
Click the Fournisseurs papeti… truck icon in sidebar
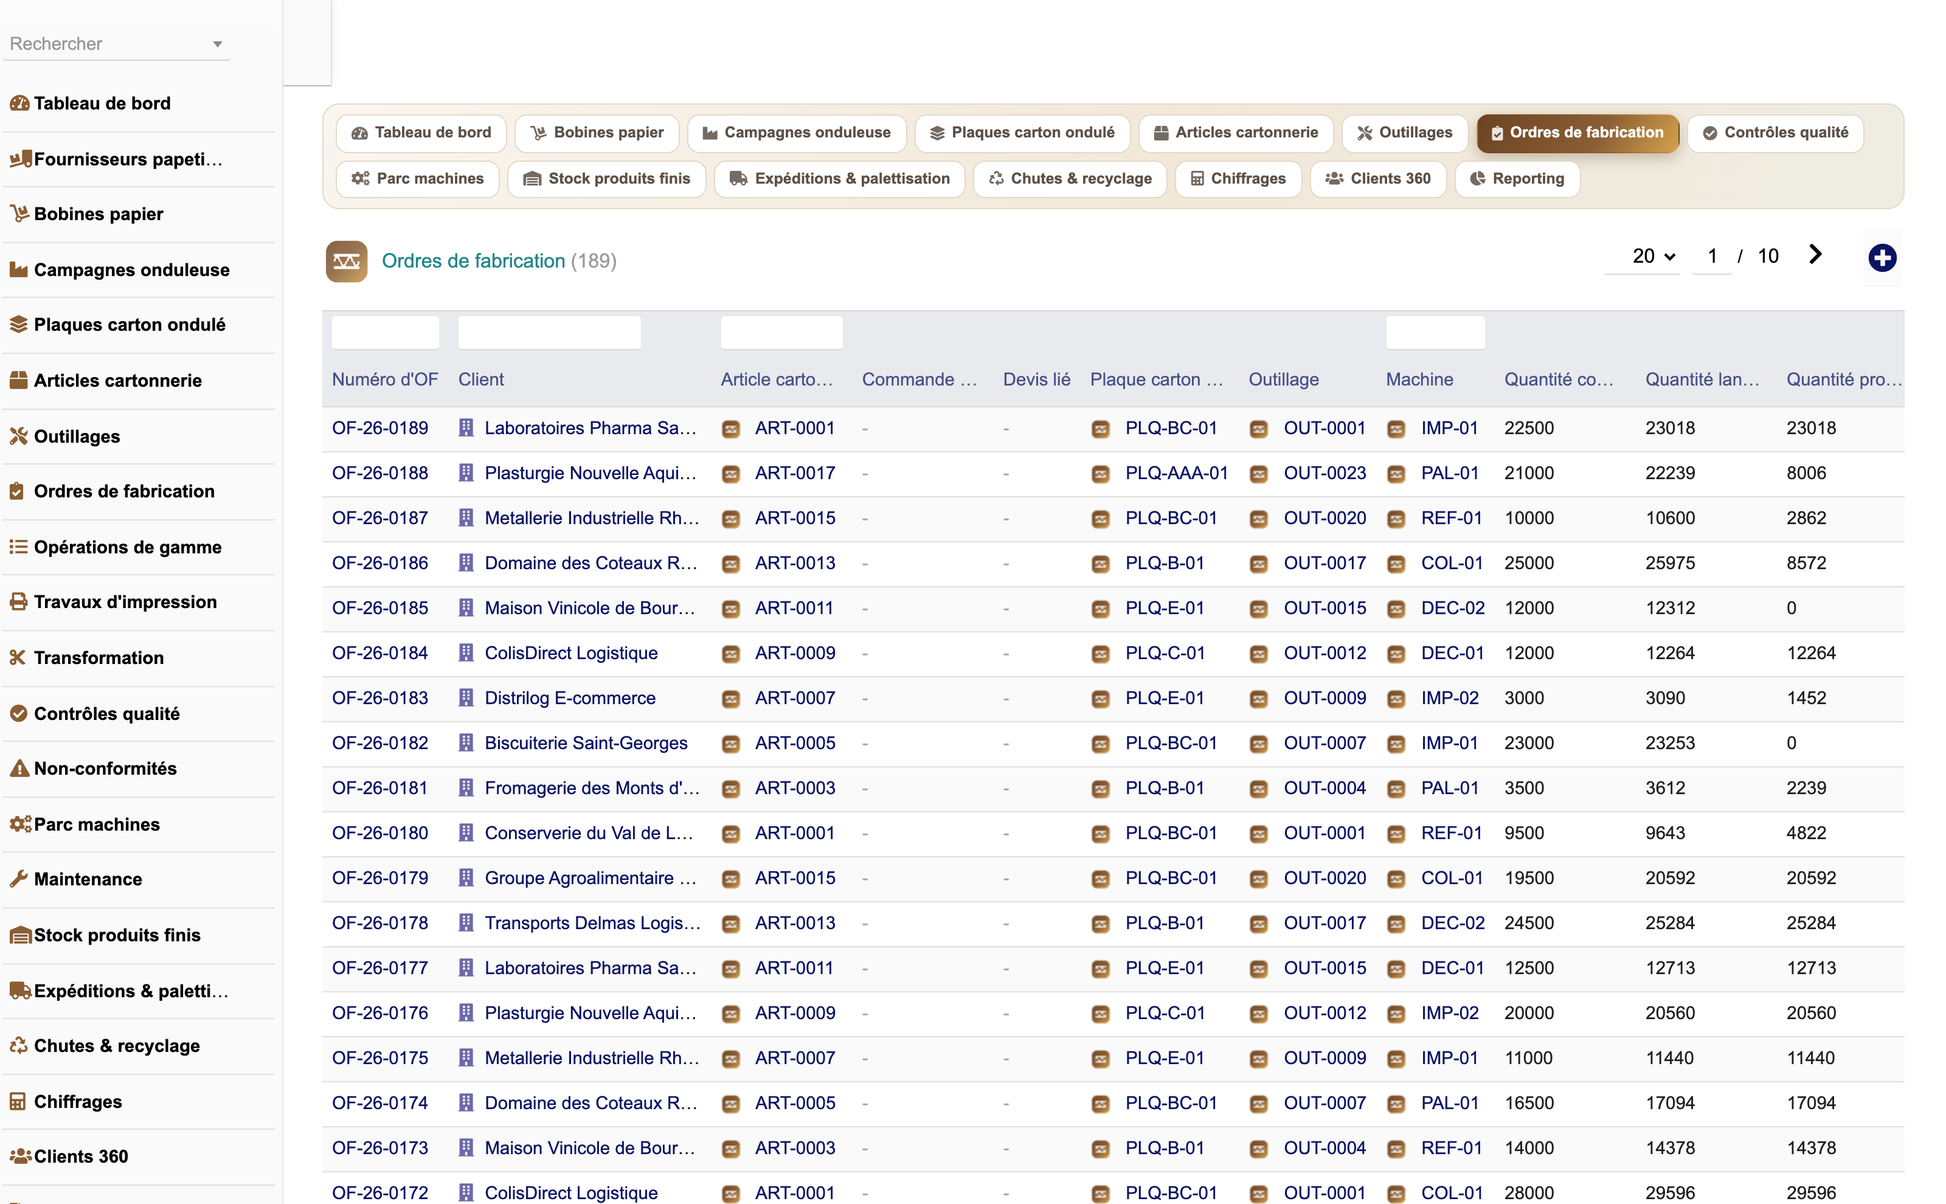point(19,159)
